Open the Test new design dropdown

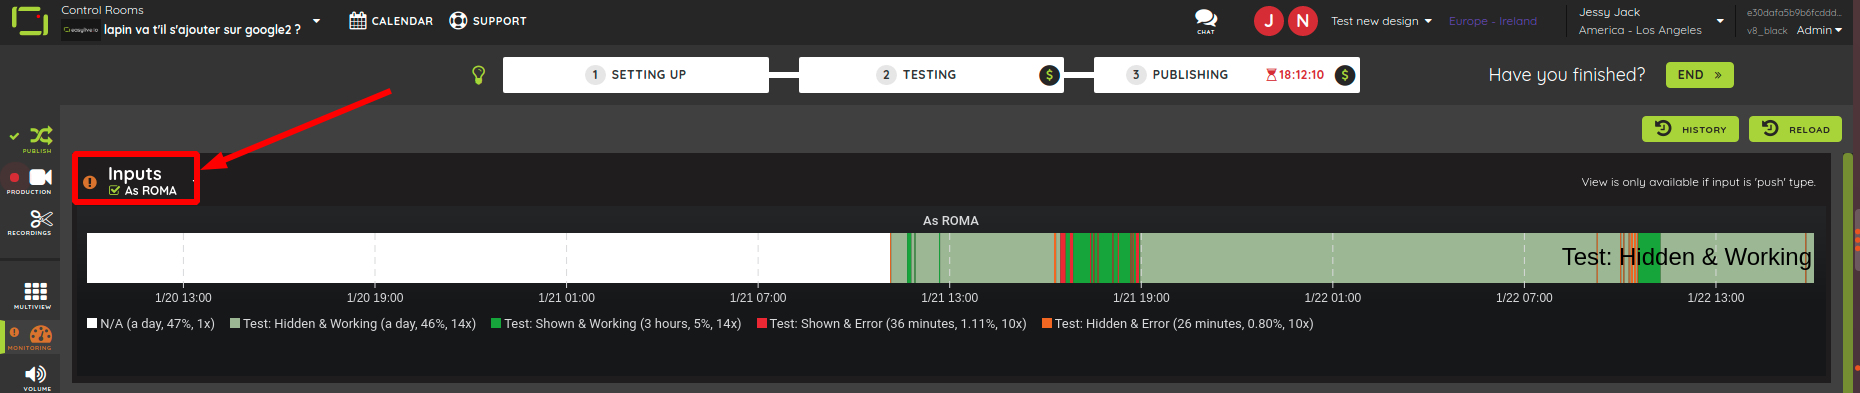coord(1381,21)
